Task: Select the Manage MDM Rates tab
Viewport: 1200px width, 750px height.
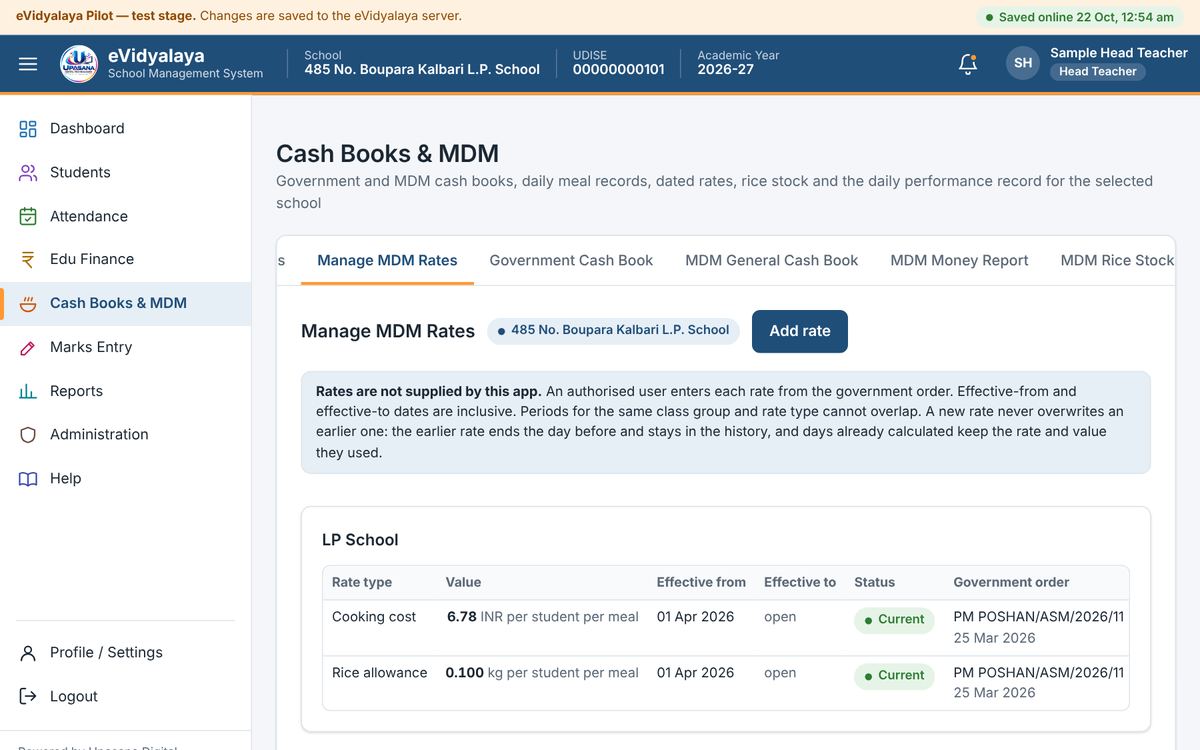Action: pos(387,260)
